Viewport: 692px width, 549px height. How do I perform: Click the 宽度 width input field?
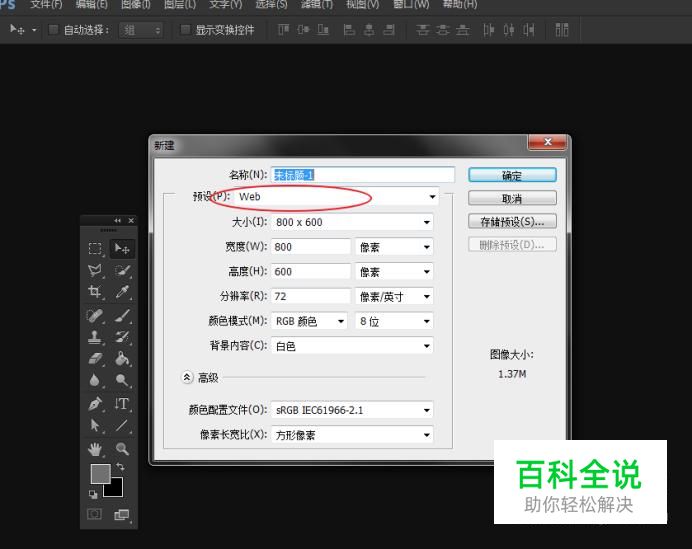(x=311, y=247)
